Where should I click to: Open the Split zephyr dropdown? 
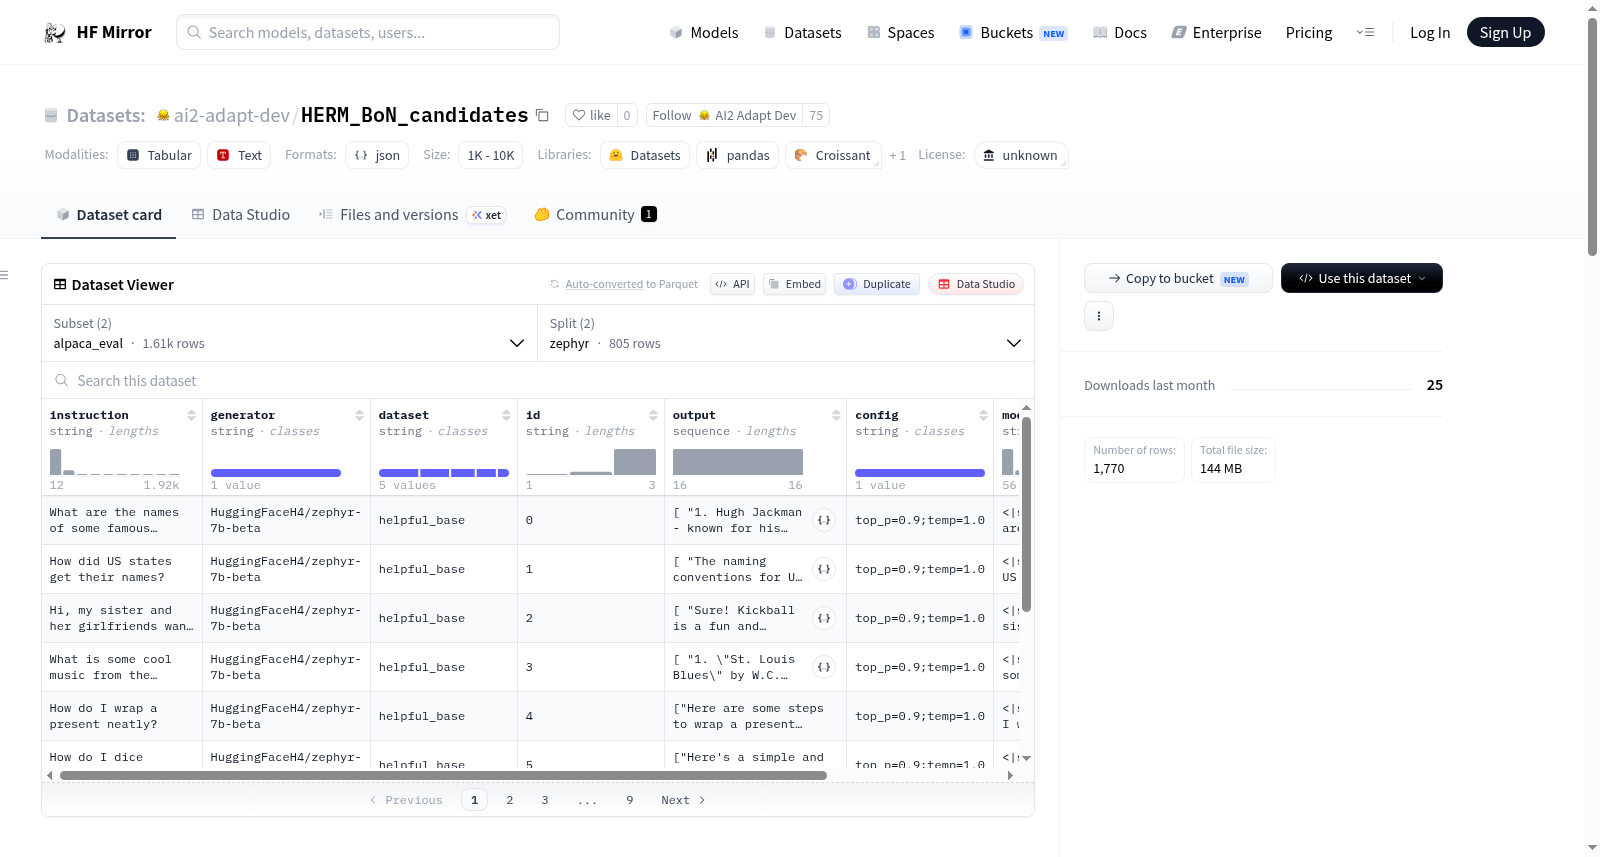click(x=785, y=333)
